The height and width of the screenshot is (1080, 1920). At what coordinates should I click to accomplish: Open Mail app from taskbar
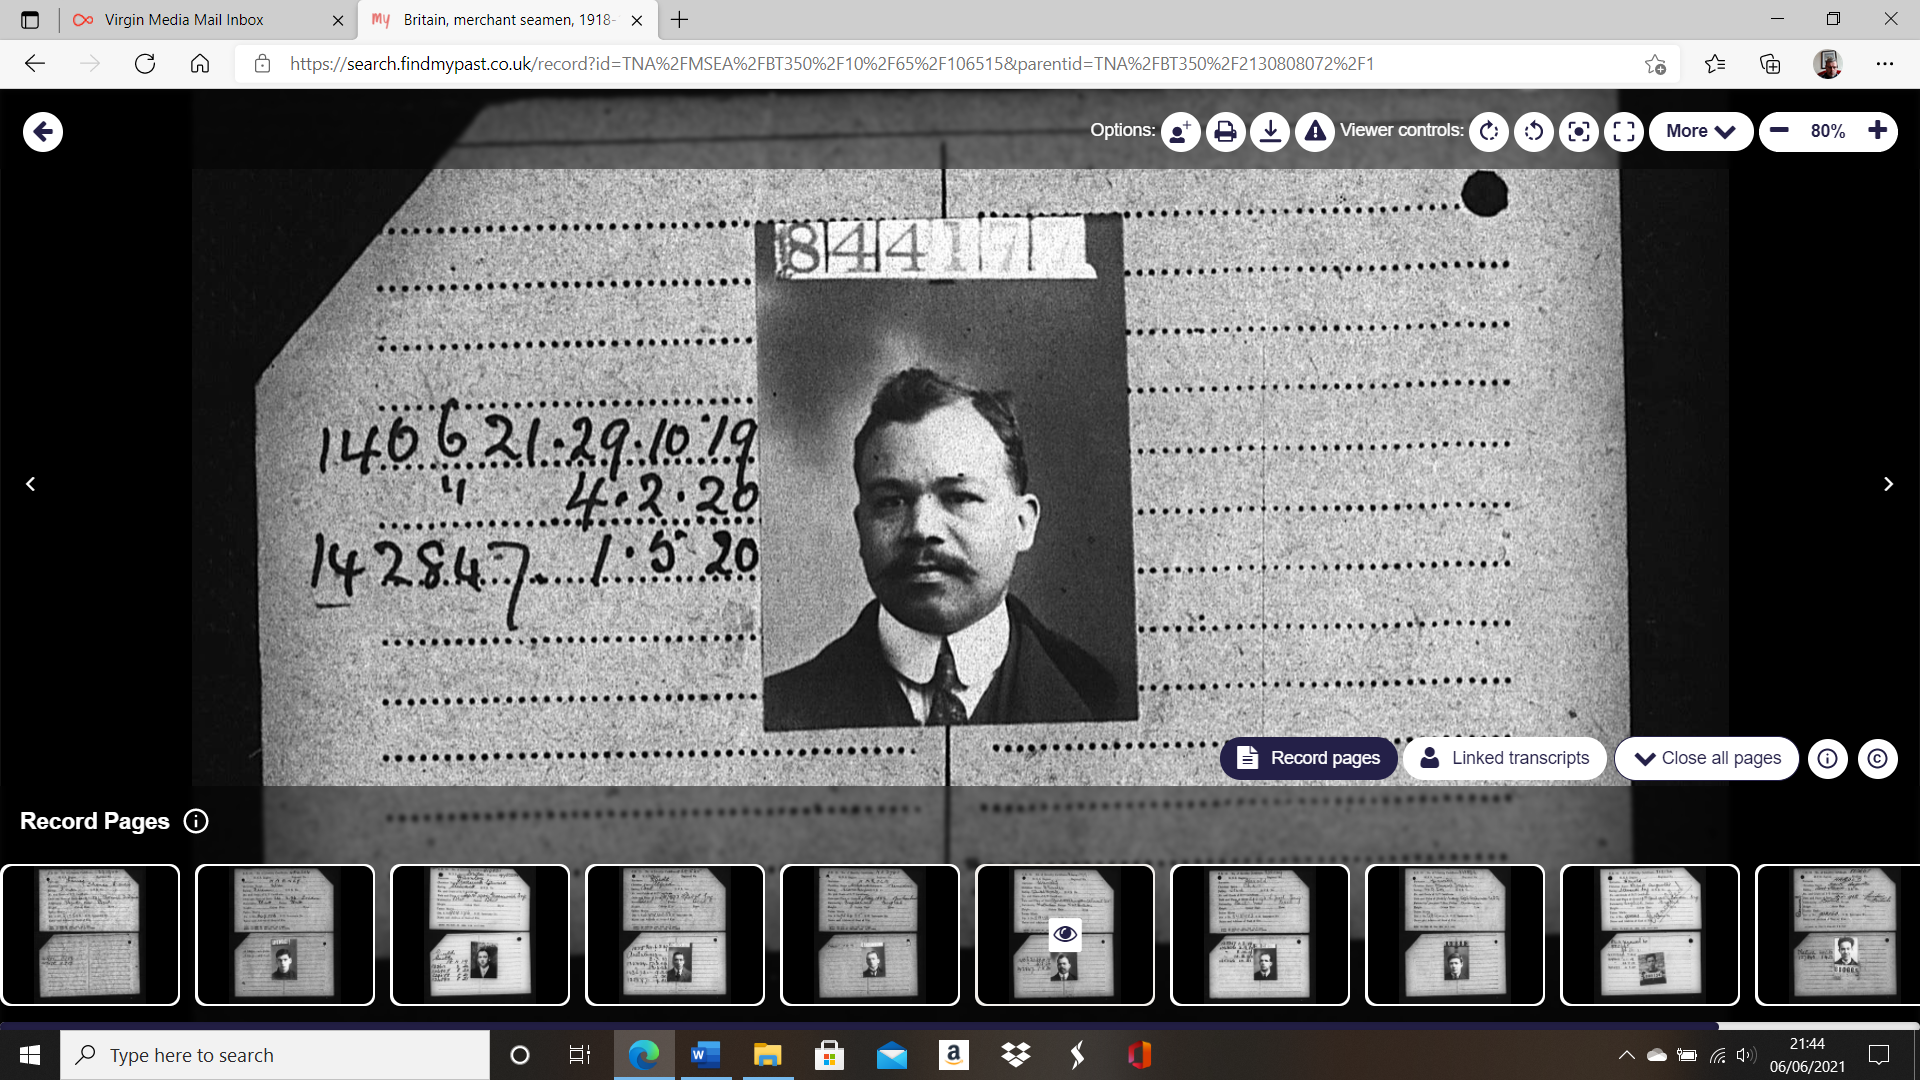click(891, 1055)
